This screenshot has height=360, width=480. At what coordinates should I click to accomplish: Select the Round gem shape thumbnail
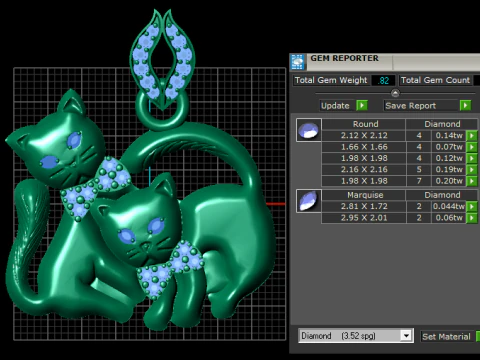(x=309, y=130)
